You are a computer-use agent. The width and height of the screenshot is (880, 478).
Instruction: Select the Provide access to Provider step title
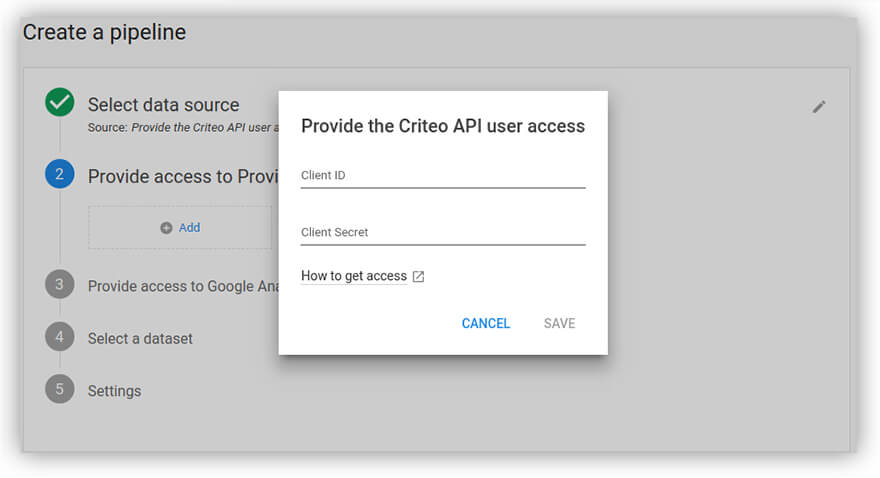click(182, 176)
